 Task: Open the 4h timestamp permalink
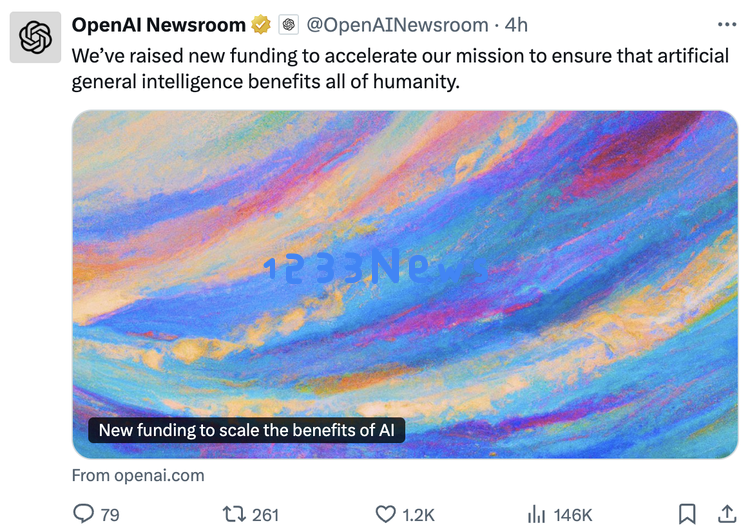516,25
